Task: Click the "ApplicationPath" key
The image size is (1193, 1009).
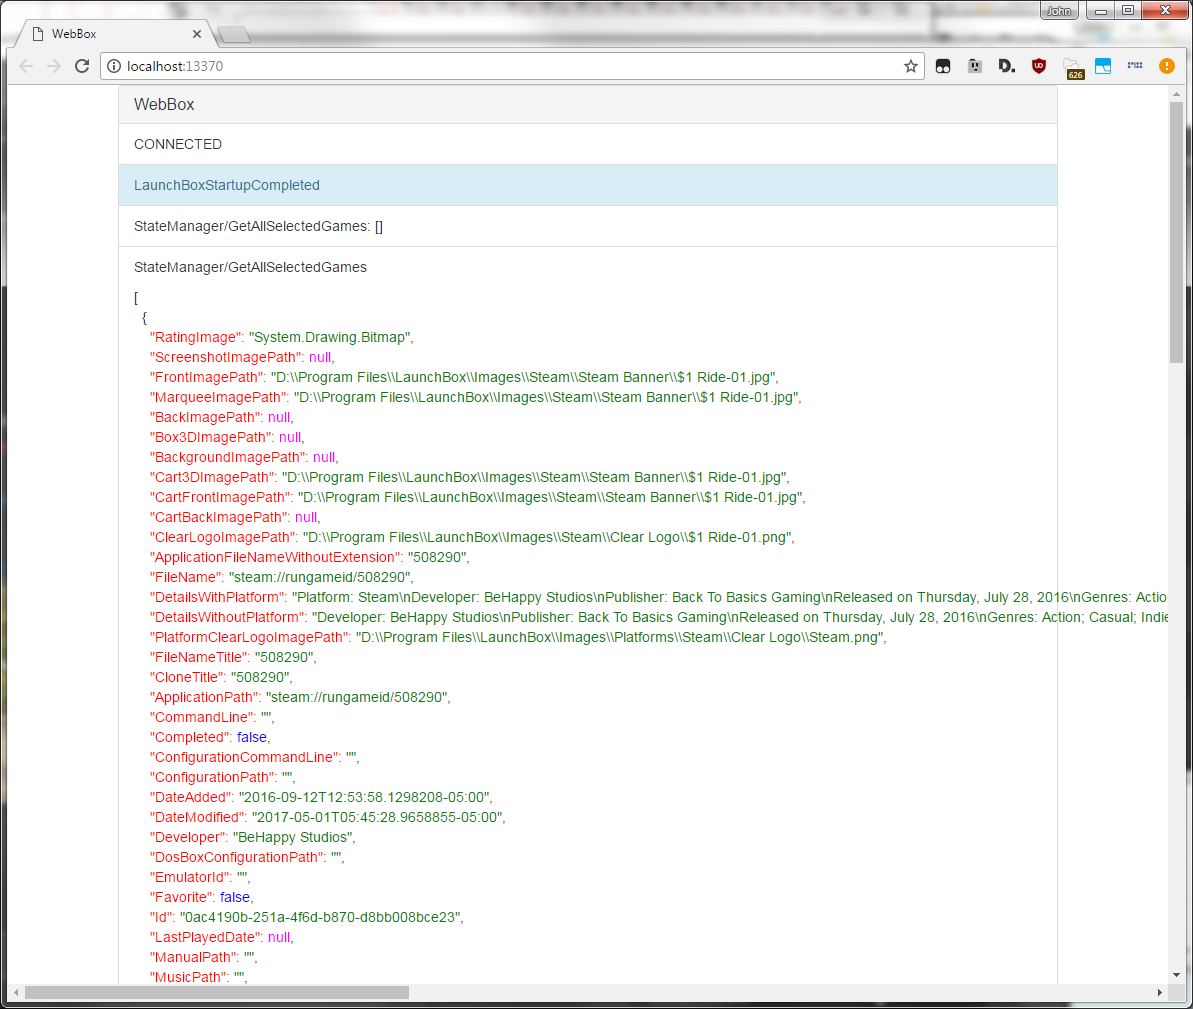Action: point(204,697)
